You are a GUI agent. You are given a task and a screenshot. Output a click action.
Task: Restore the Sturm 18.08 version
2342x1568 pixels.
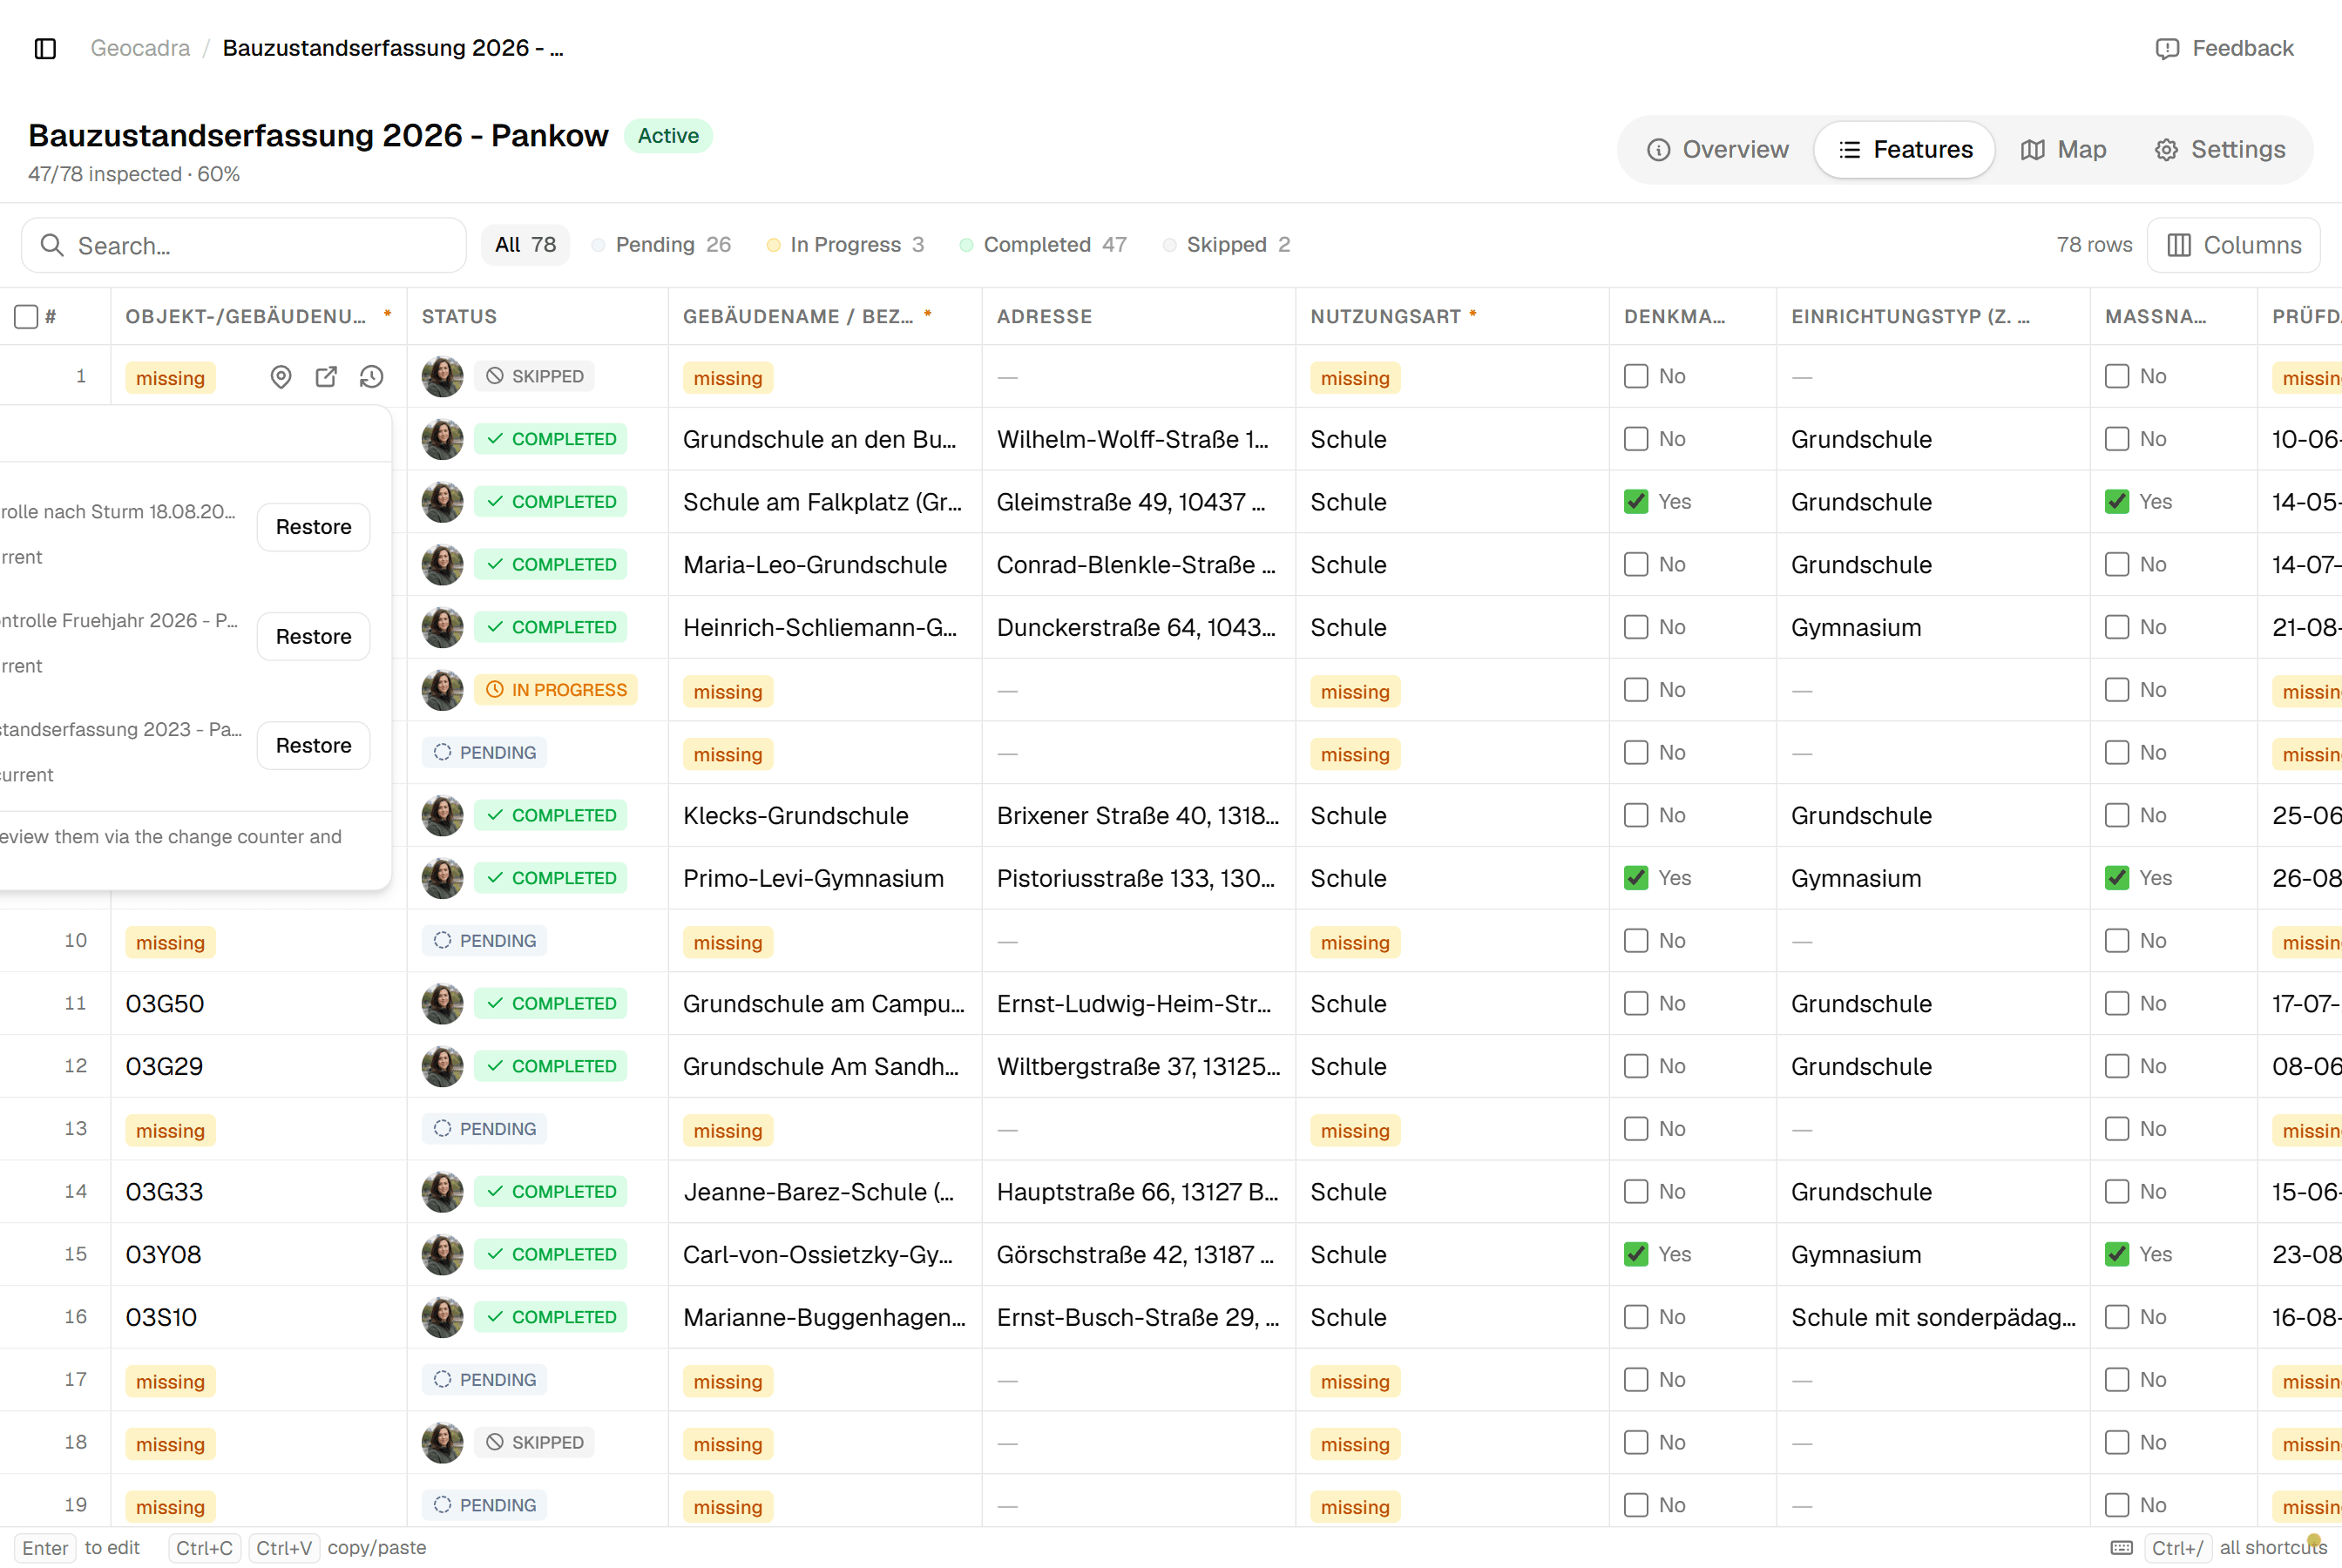click(x=313, y=527)
